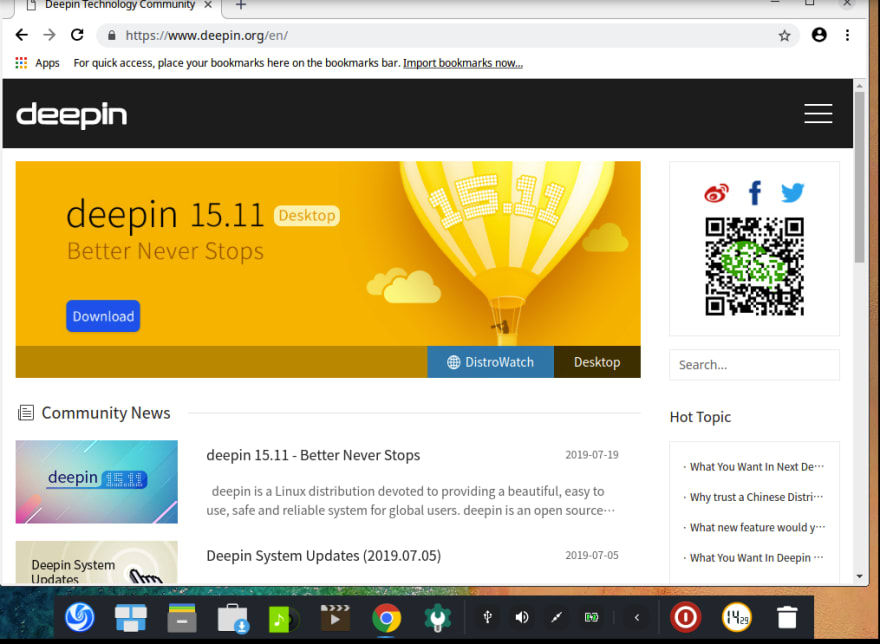Open deepin's Weibo page

[716, 193]
